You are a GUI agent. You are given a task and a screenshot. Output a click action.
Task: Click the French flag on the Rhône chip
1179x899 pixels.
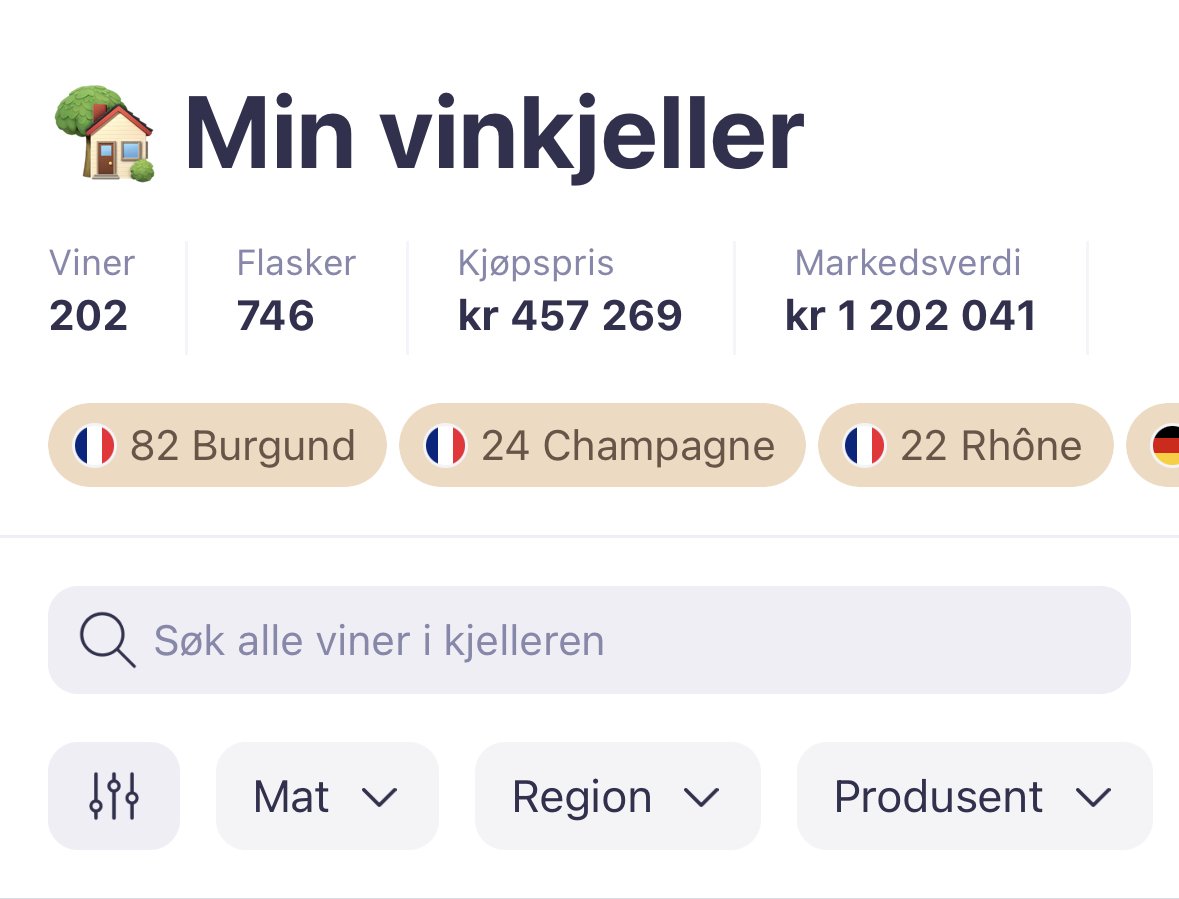(864, 445)
